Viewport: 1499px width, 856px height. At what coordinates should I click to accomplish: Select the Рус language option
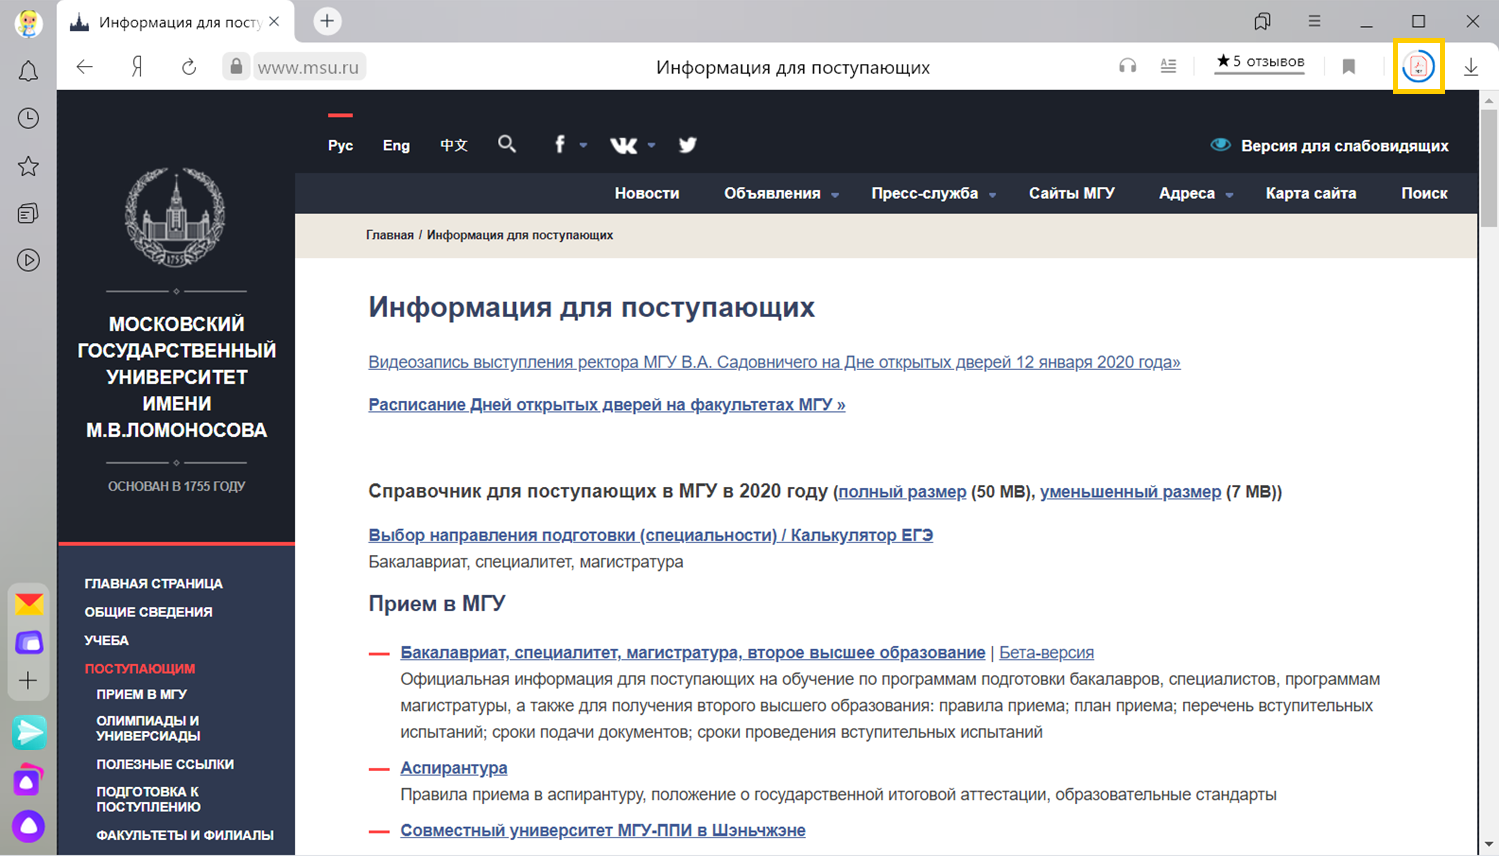[340, 146]
